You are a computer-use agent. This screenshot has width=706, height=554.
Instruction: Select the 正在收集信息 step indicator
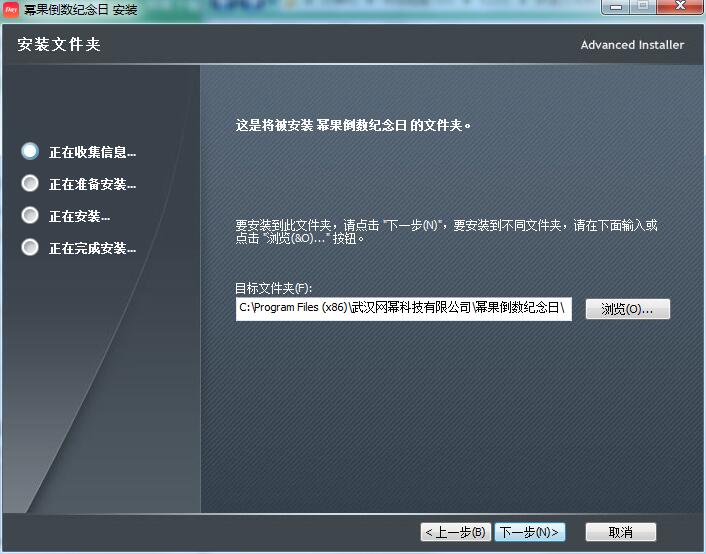30,151
